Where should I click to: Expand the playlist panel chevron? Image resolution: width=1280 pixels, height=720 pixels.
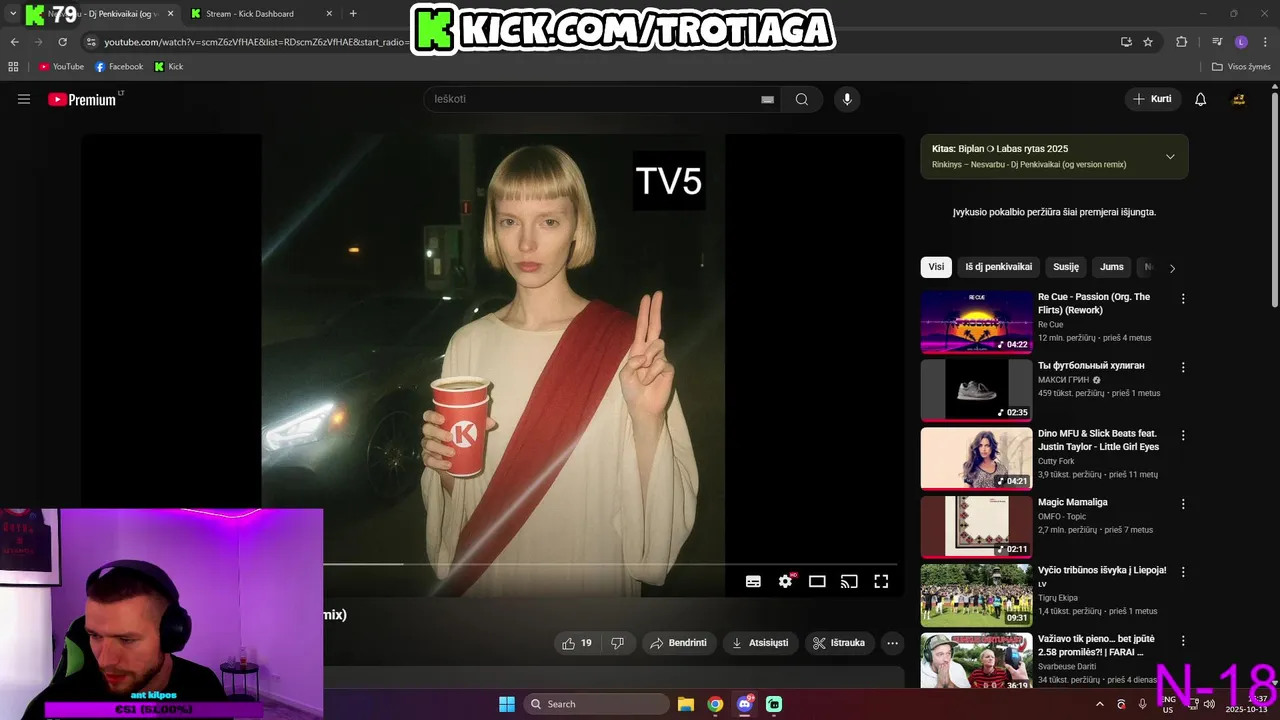click(x=1170, y=156)
